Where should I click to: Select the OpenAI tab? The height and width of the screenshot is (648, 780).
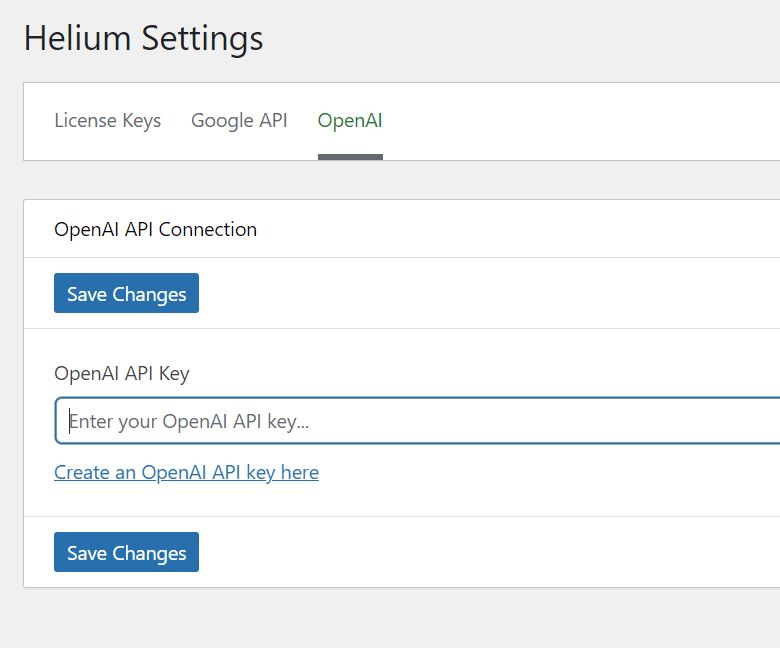point(350,121)
